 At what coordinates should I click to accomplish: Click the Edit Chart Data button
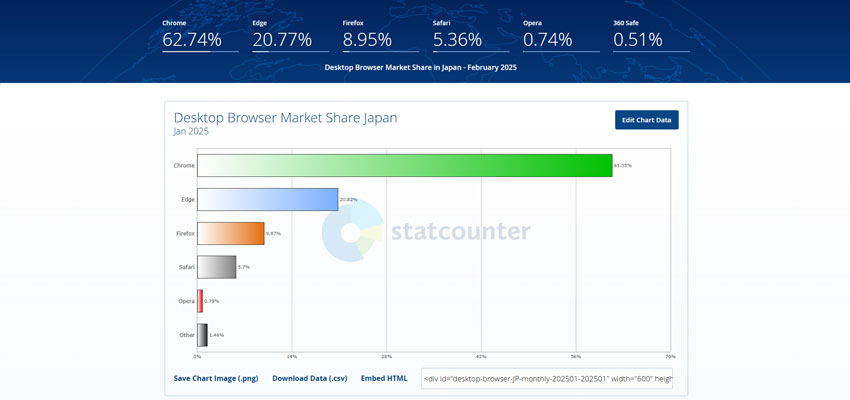646,120
